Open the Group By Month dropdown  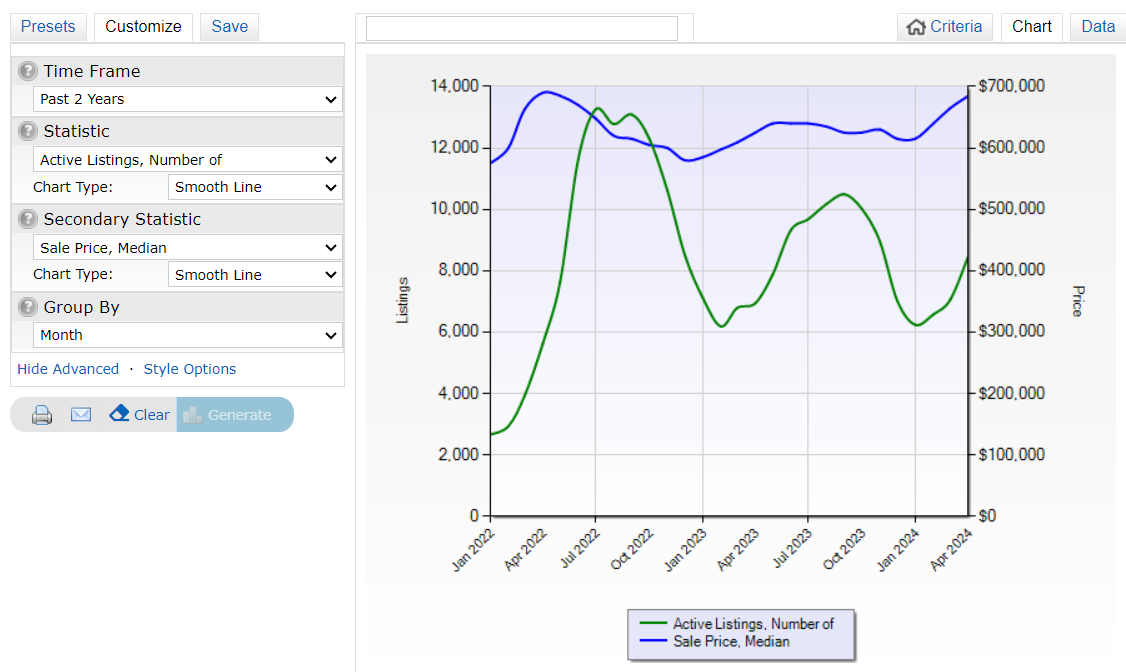click(188, 336)
